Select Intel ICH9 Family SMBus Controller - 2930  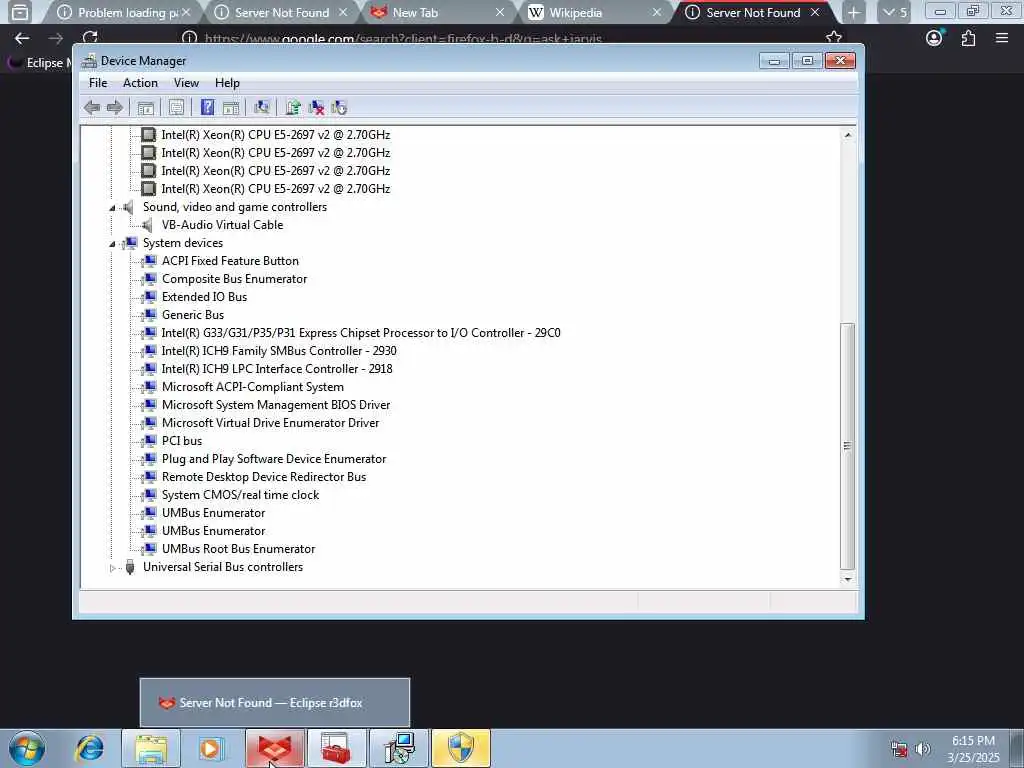pyautogui.click(x=279, y=351)
